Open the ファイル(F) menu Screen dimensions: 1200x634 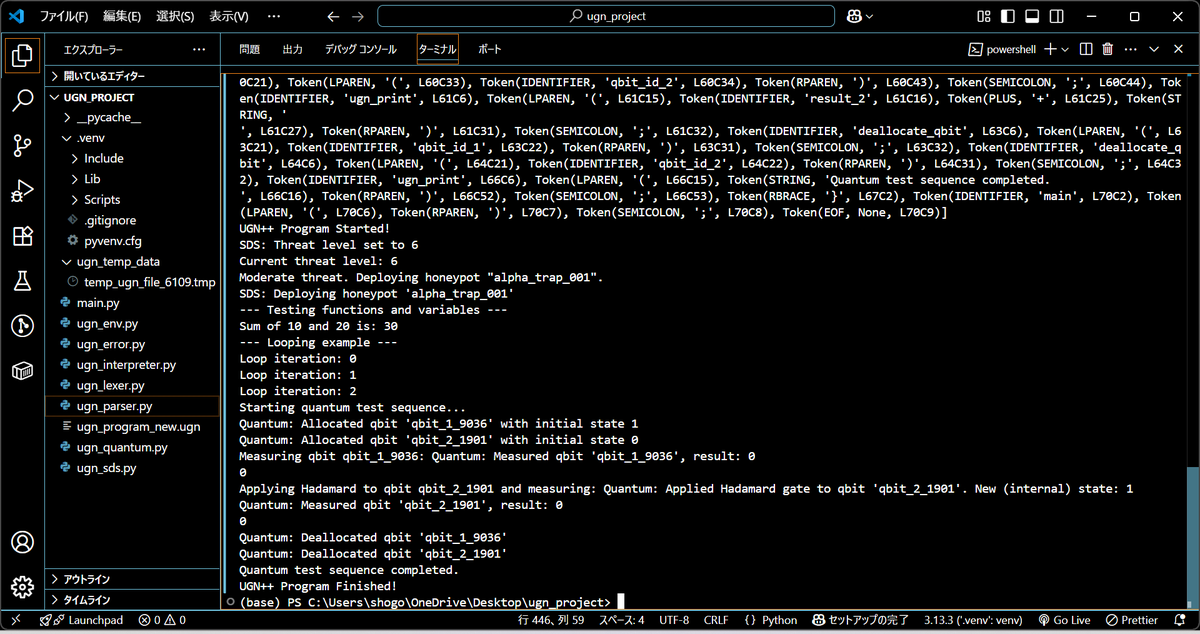64,16
